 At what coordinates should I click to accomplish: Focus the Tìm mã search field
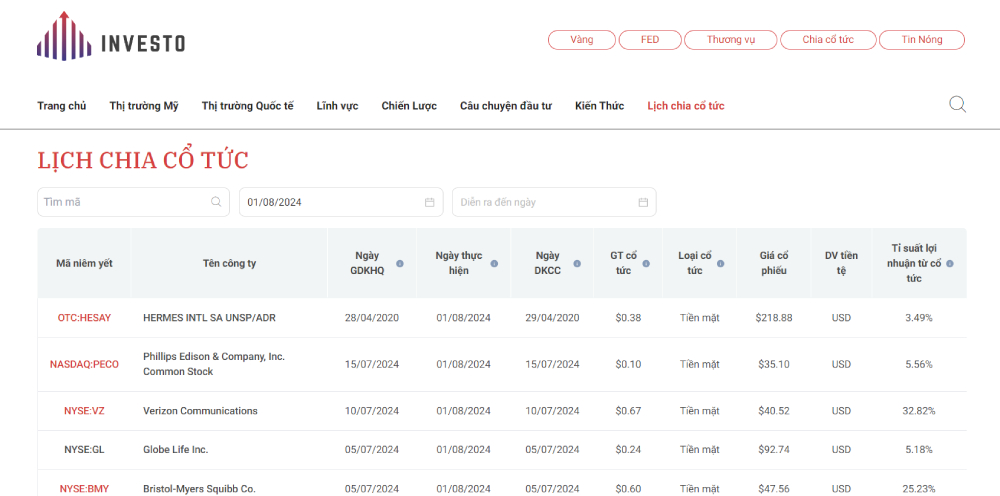click(x=133, y=202)
